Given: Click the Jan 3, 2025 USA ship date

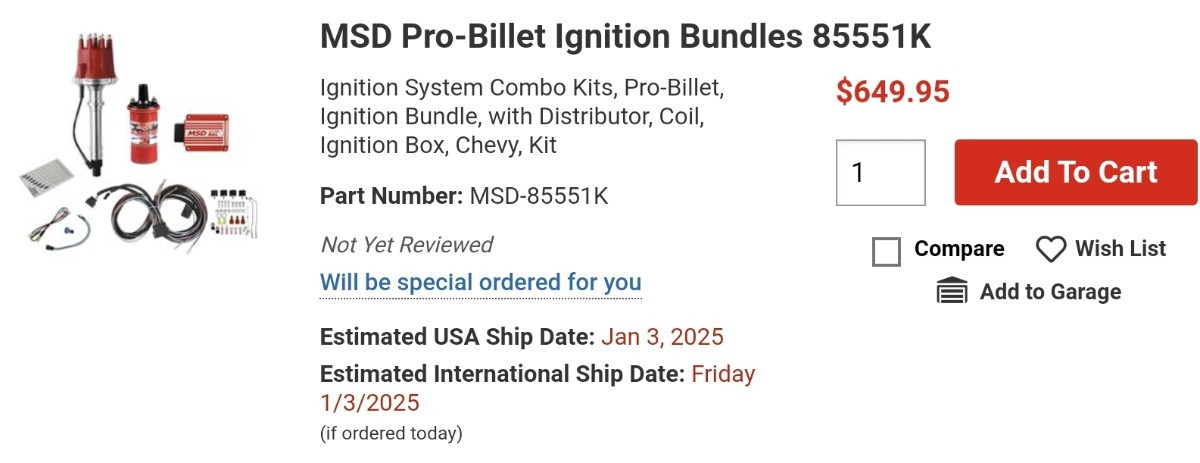Looking at the screenshot, I should pos(662,337).
